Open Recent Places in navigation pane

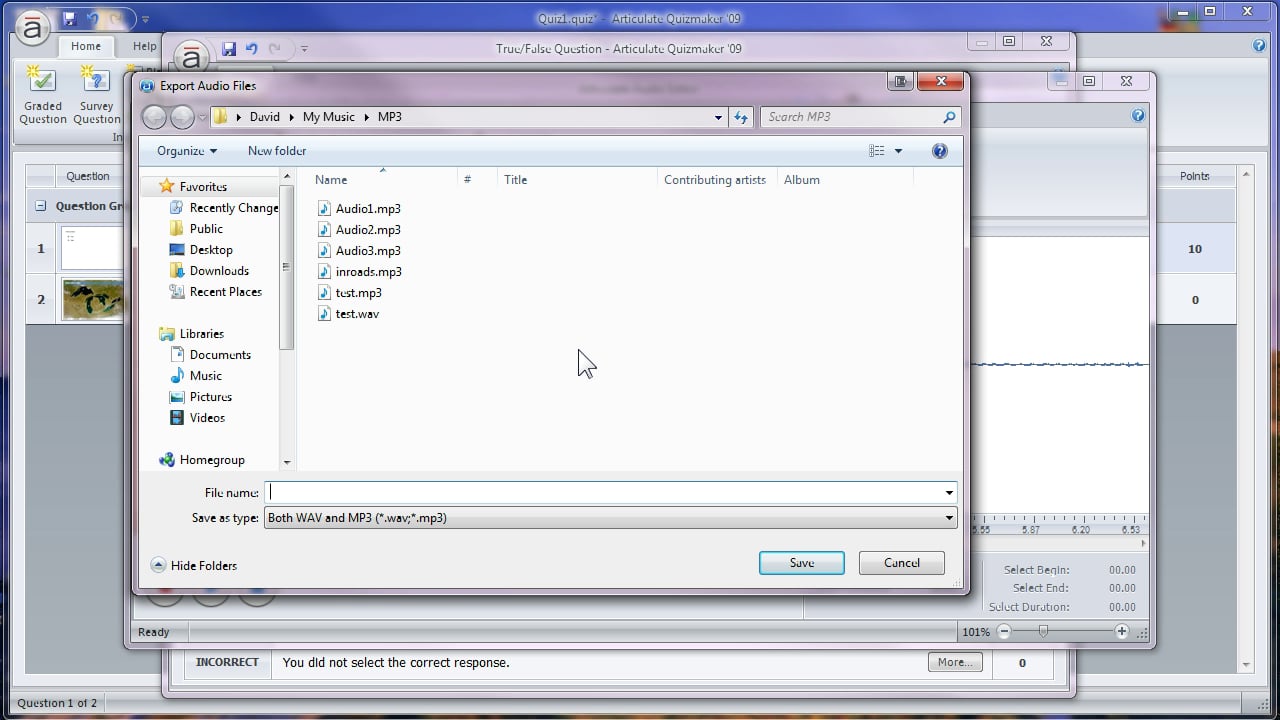215,292
